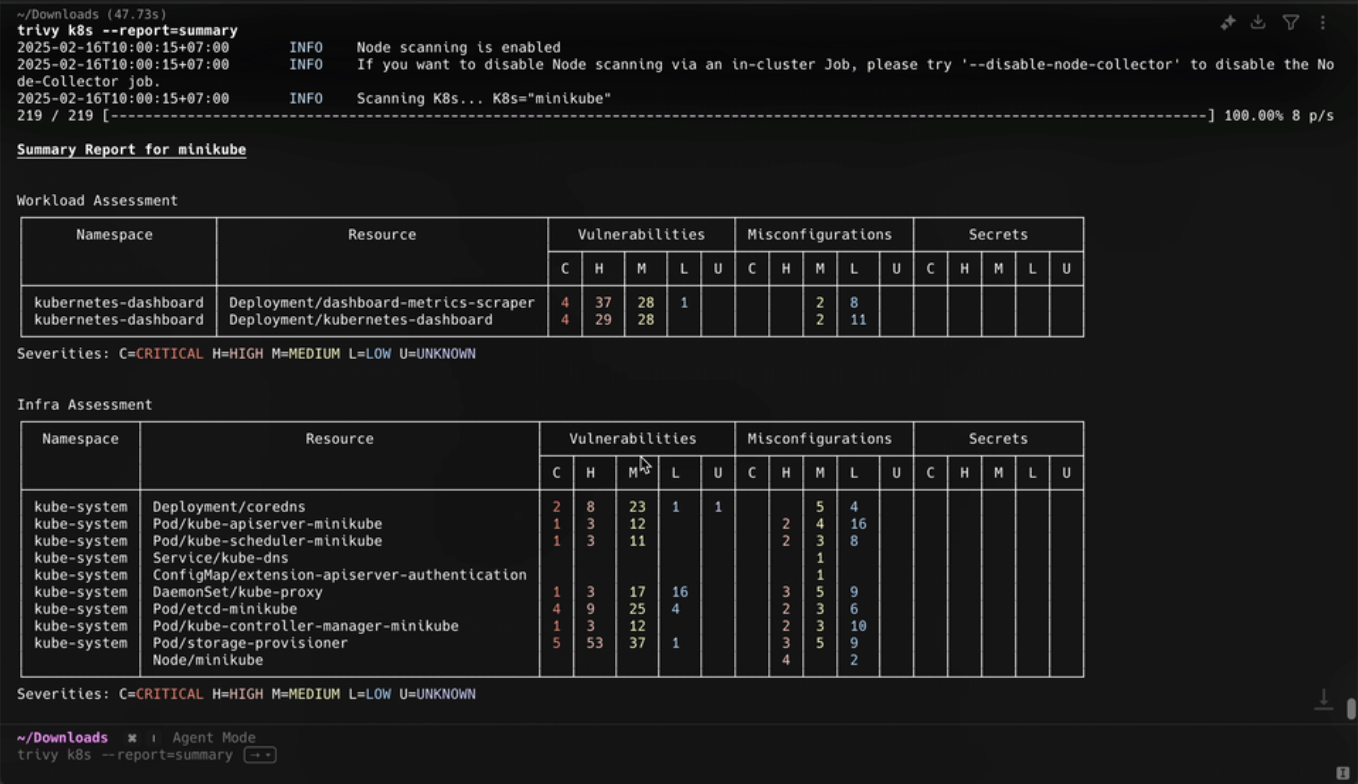Switch to the ~/Downloads tab
1358x784 pixels.
62,737
